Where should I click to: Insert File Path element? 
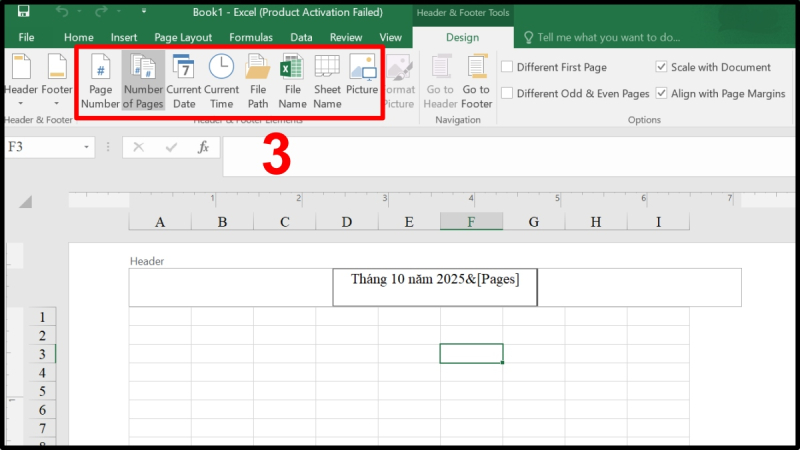258,81
